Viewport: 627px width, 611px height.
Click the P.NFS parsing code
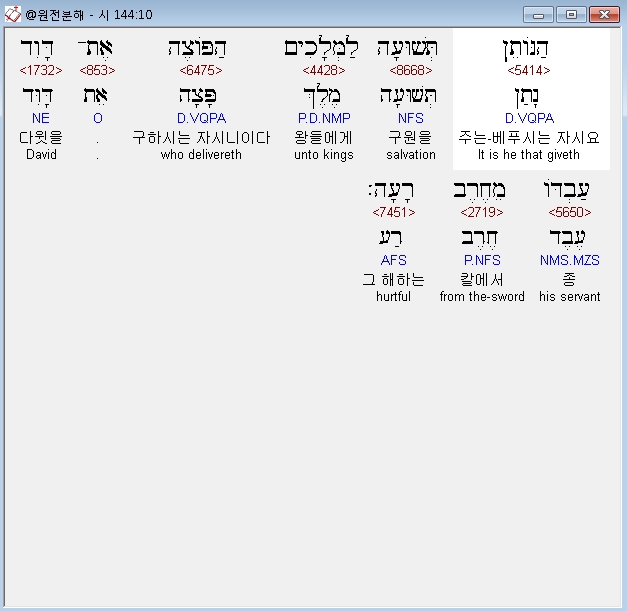tap(482, 260)
